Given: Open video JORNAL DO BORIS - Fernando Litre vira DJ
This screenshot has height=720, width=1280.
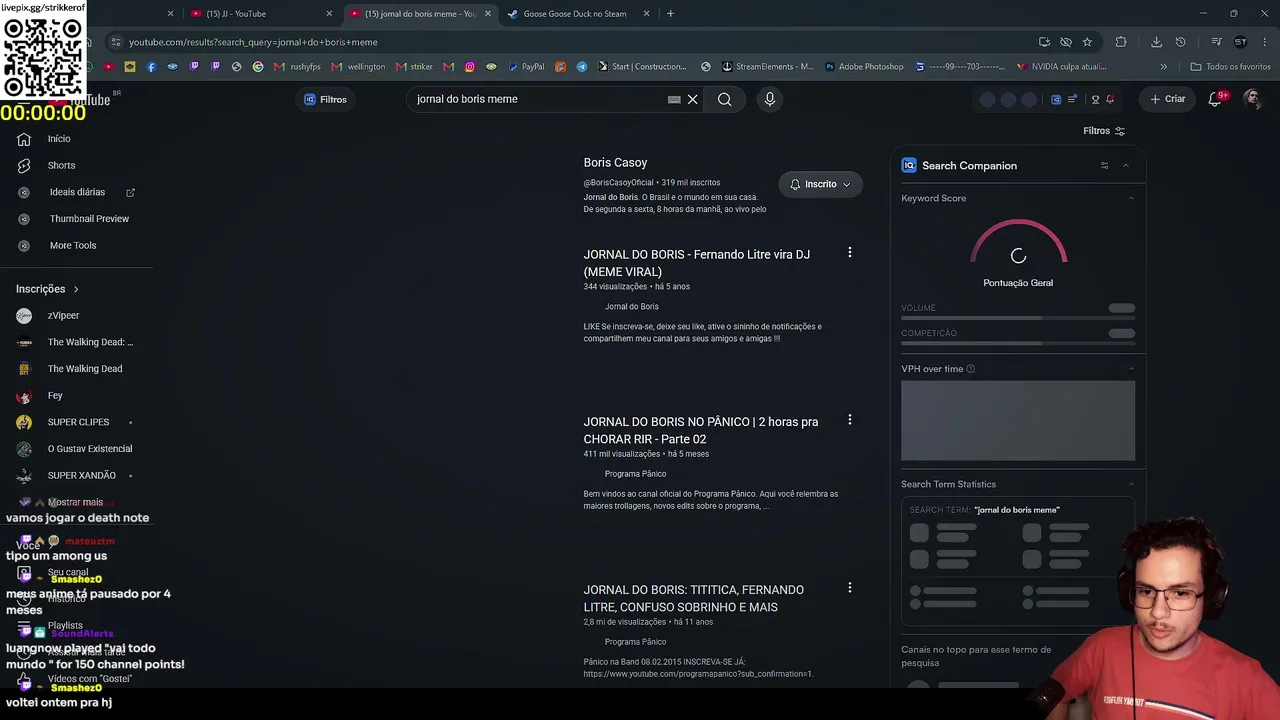Looking at the screenshot, I should click(697, 263).
